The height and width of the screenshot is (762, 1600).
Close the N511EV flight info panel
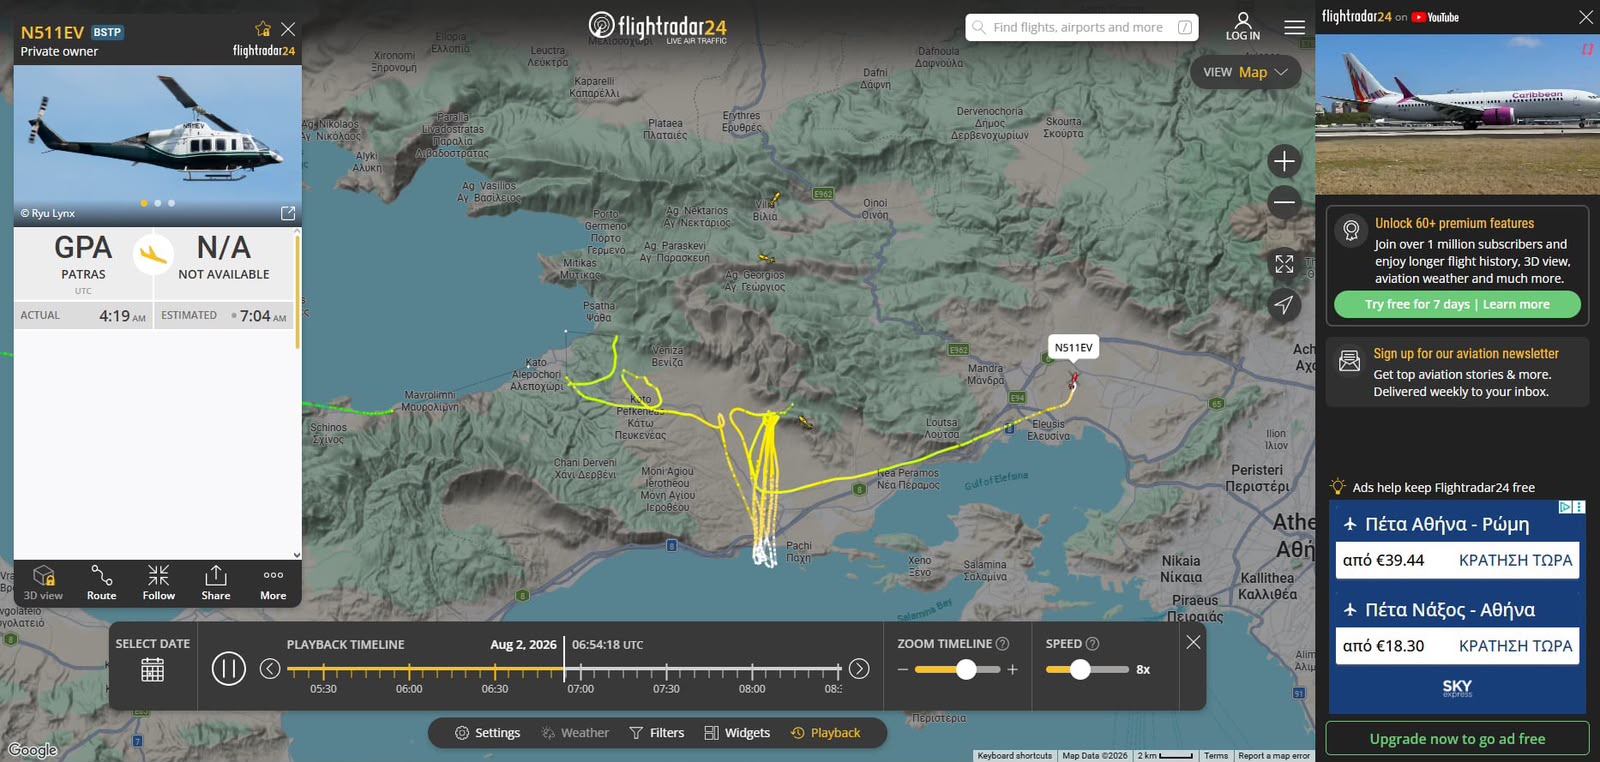point(288,29)
